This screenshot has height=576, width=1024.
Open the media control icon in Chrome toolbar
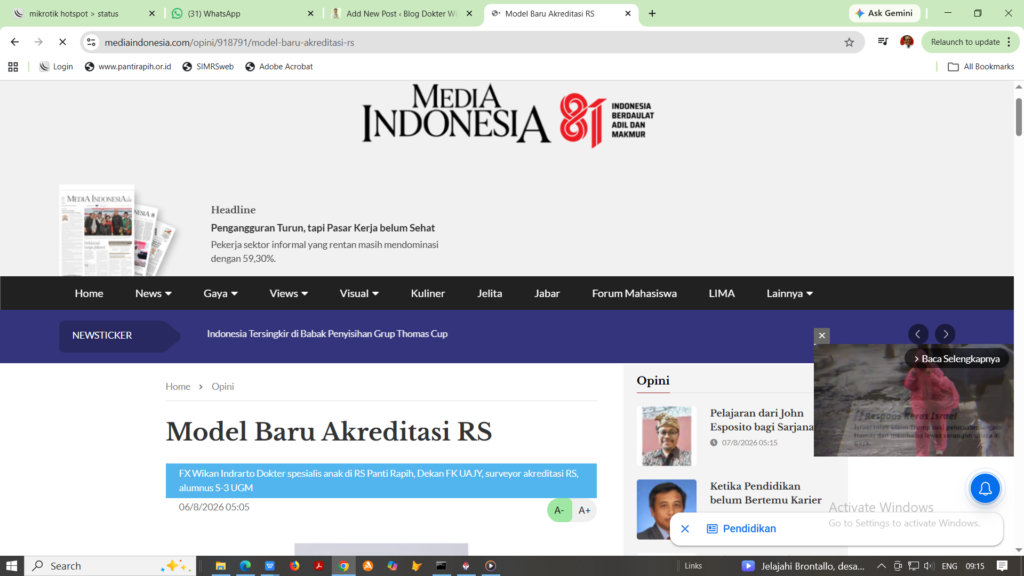click(x=882, y=42)
